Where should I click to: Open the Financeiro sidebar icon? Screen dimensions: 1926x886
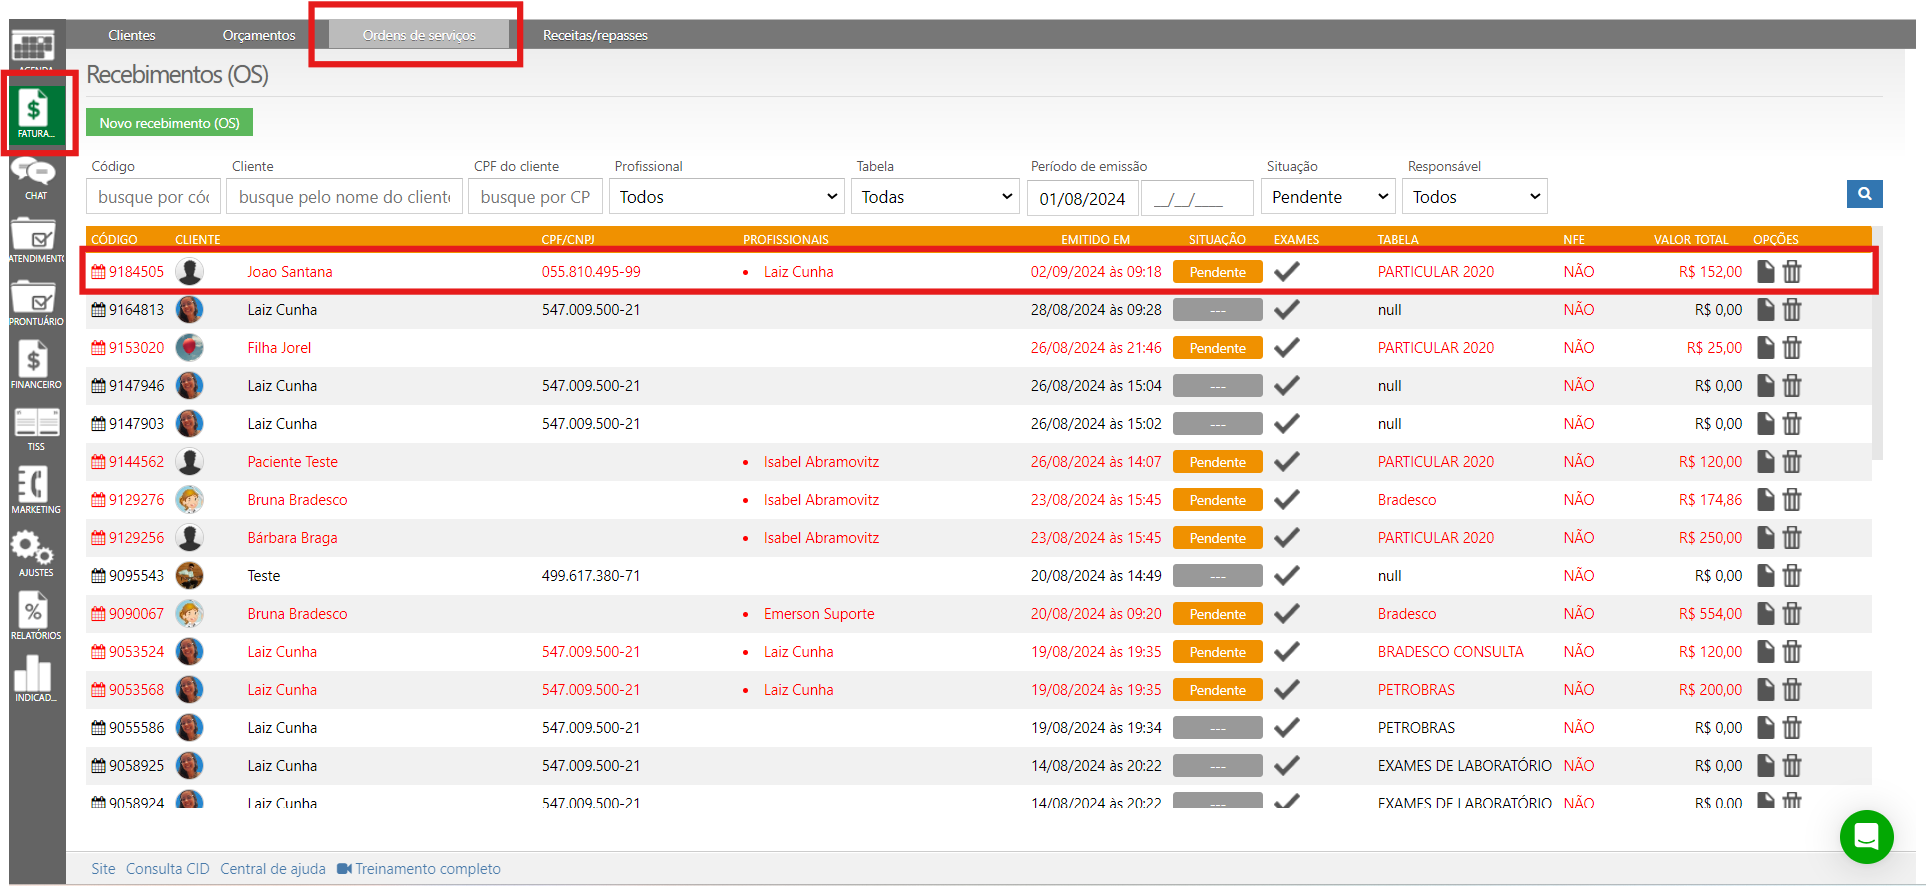[x=35, y=365]
